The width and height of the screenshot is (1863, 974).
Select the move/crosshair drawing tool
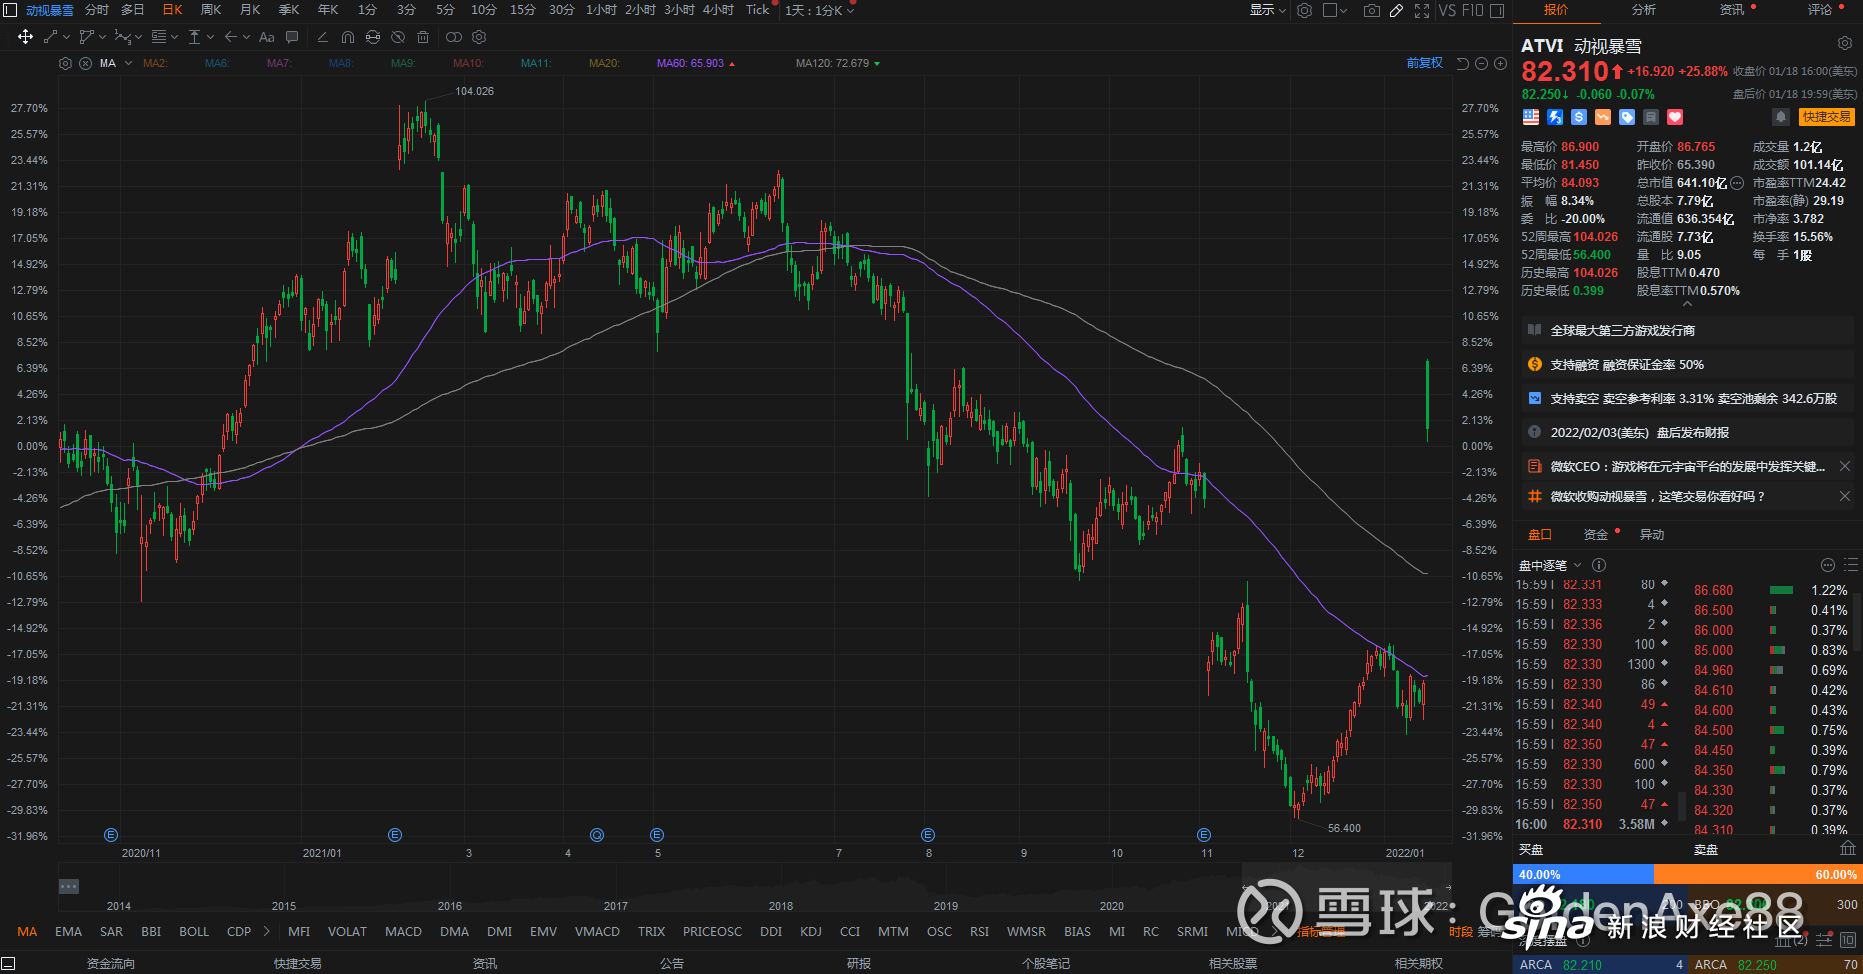25,37
